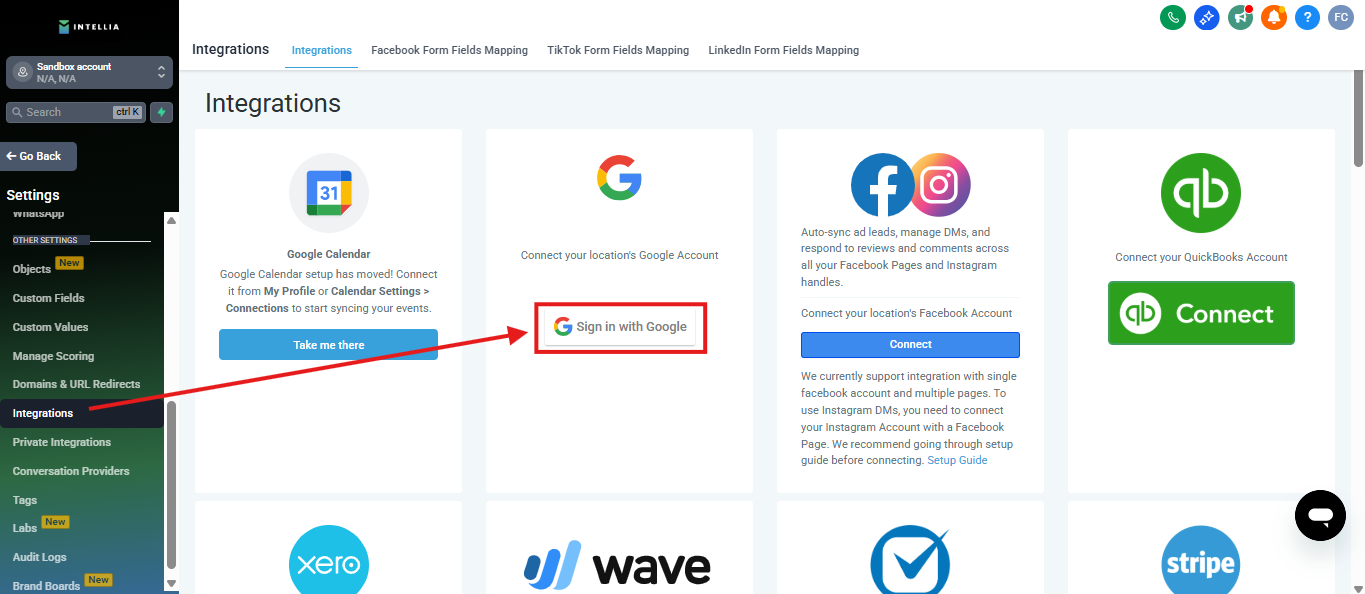Select Custom Fields in settings sidebar
1365x594 pixels.
coord(48,298)
